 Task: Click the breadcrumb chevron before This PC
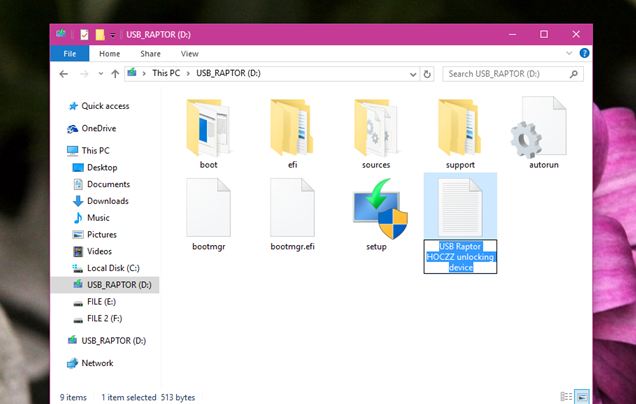144,74
